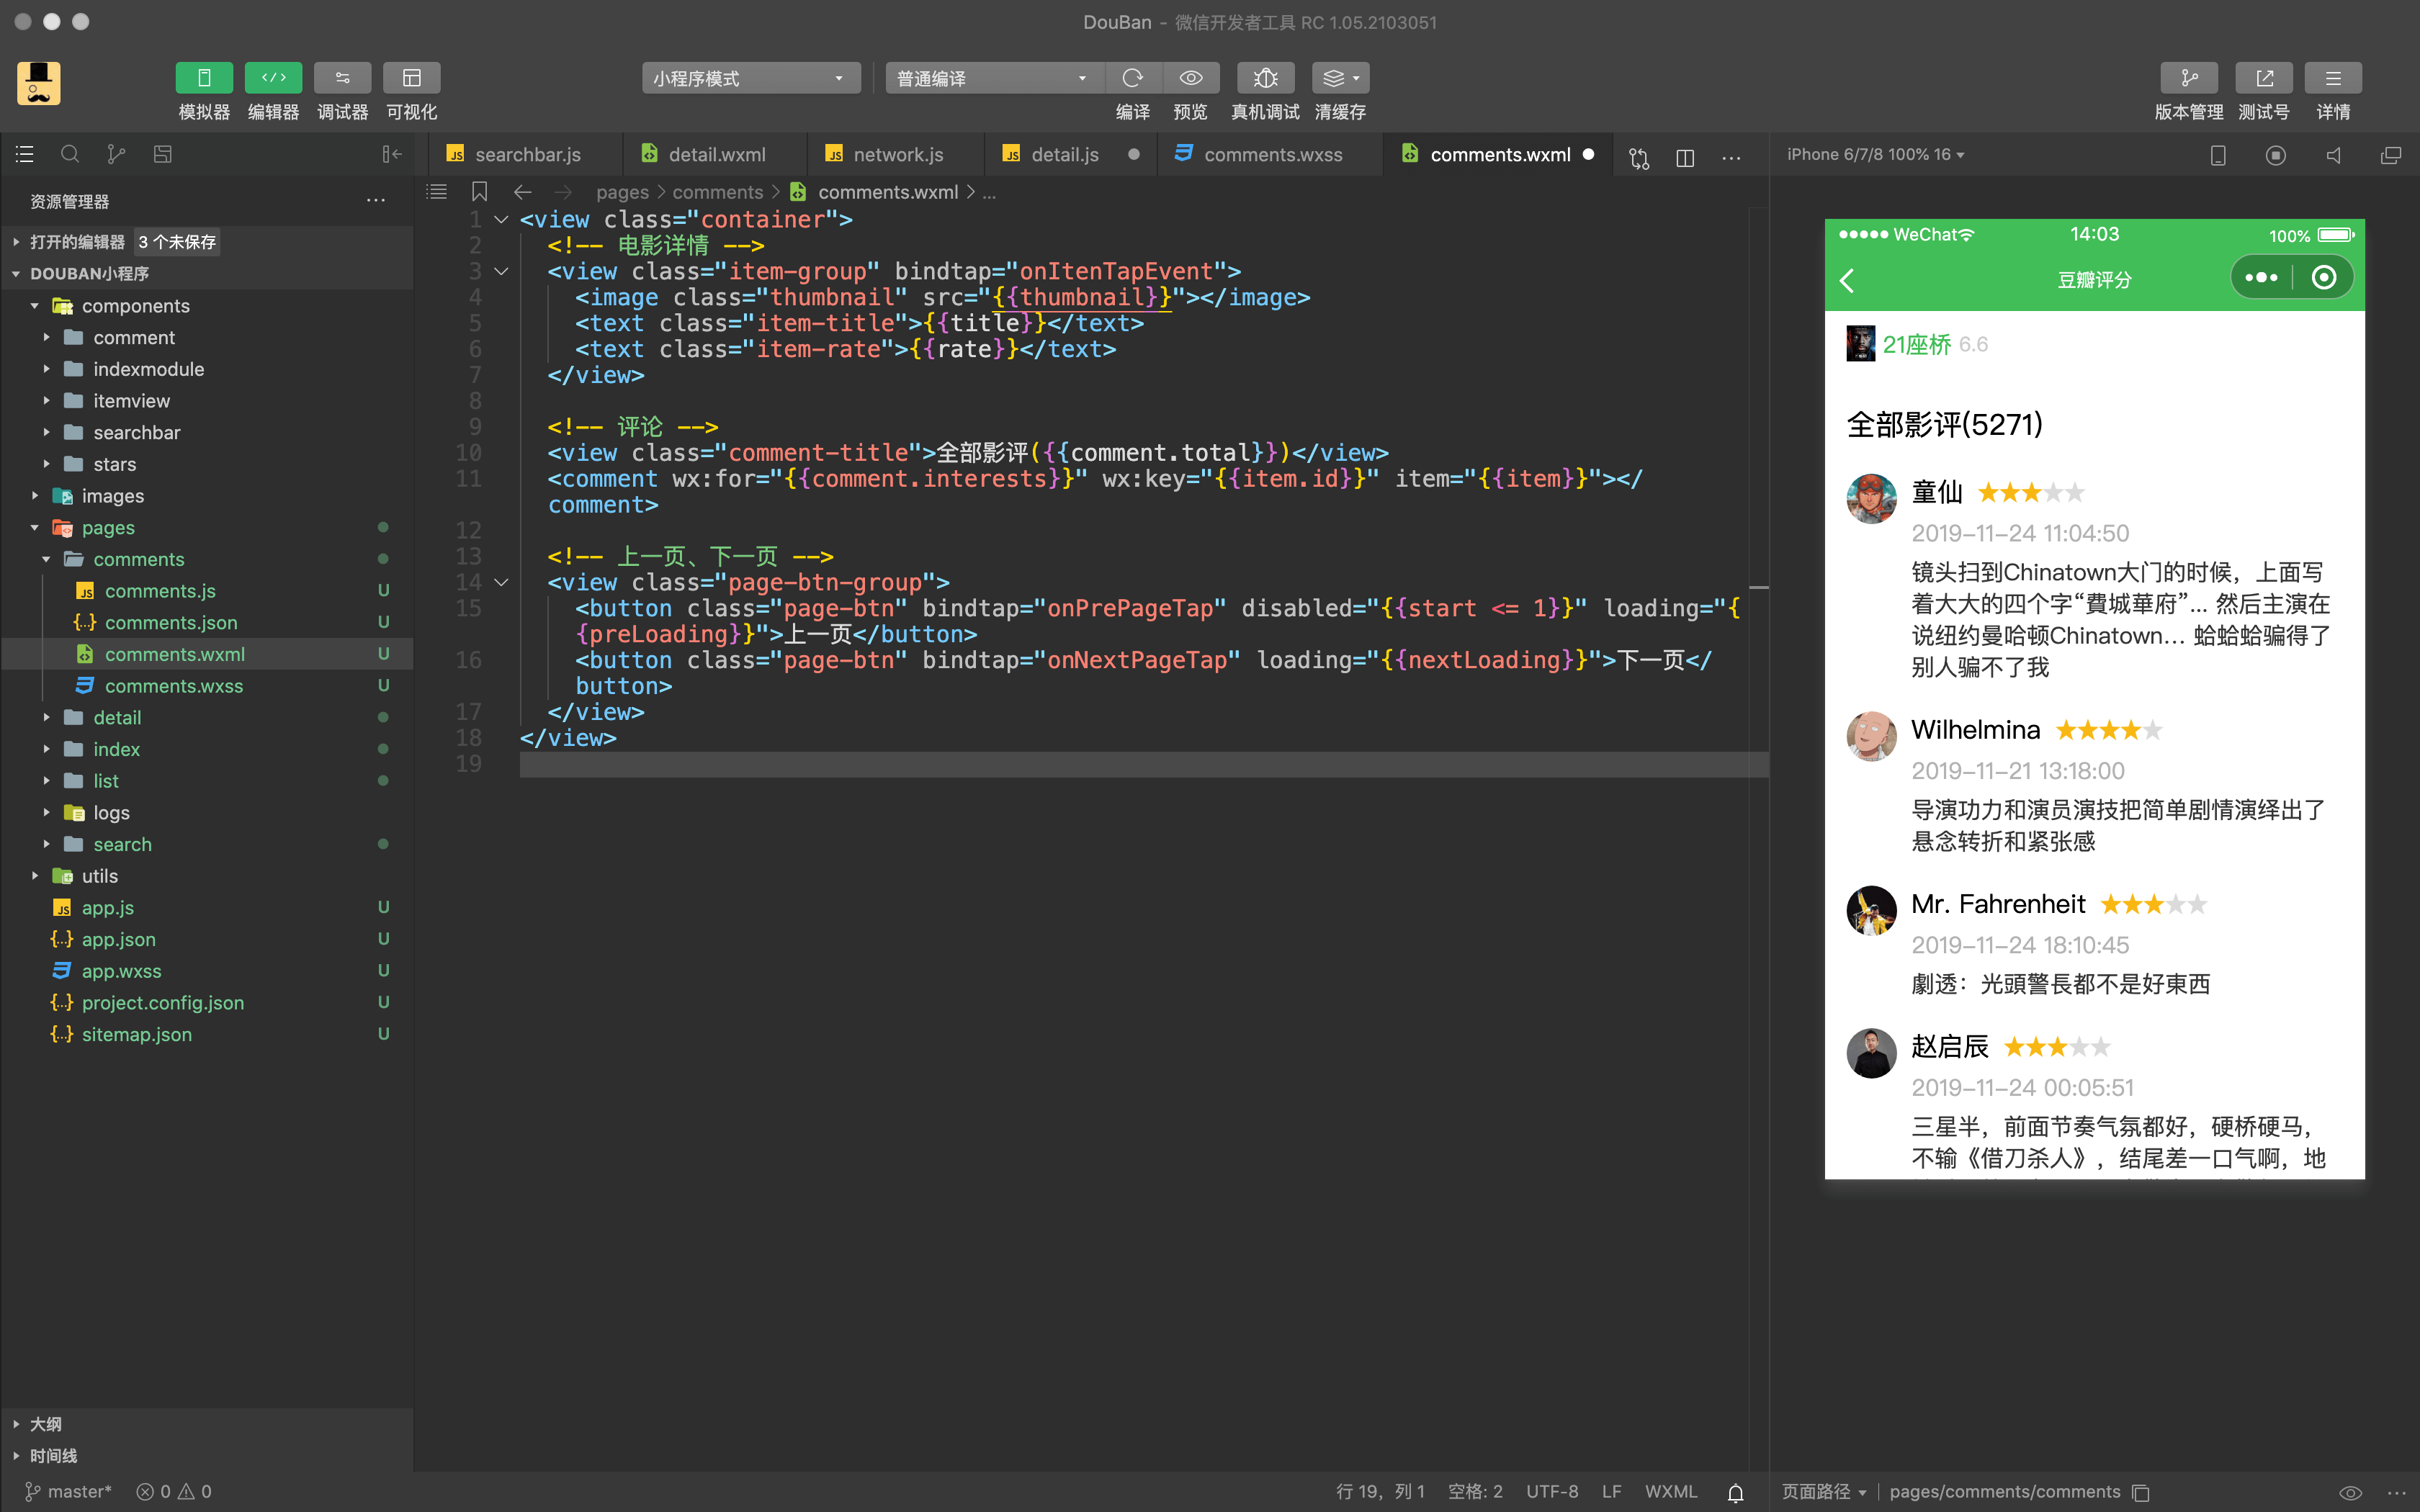
Task: Click the master branch status item
Action: pyautogui.click(x=69, y=1491)
